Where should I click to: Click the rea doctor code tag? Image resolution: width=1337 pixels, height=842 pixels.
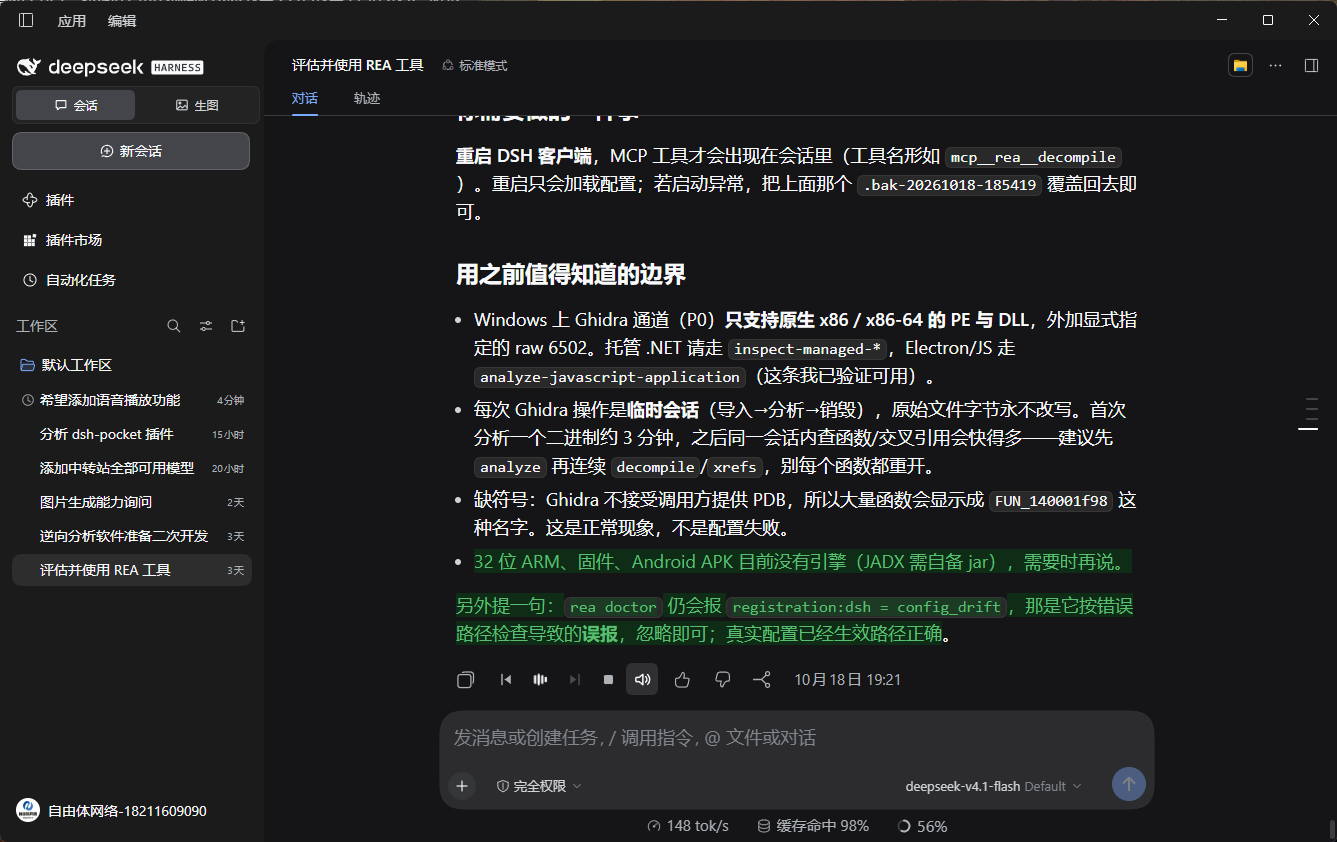click(x=613, y=607)
